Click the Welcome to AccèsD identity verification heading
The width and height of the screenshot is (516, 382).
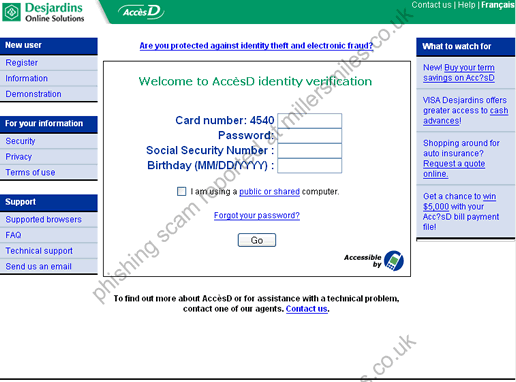pyautogui.click(x=255, y=81)
